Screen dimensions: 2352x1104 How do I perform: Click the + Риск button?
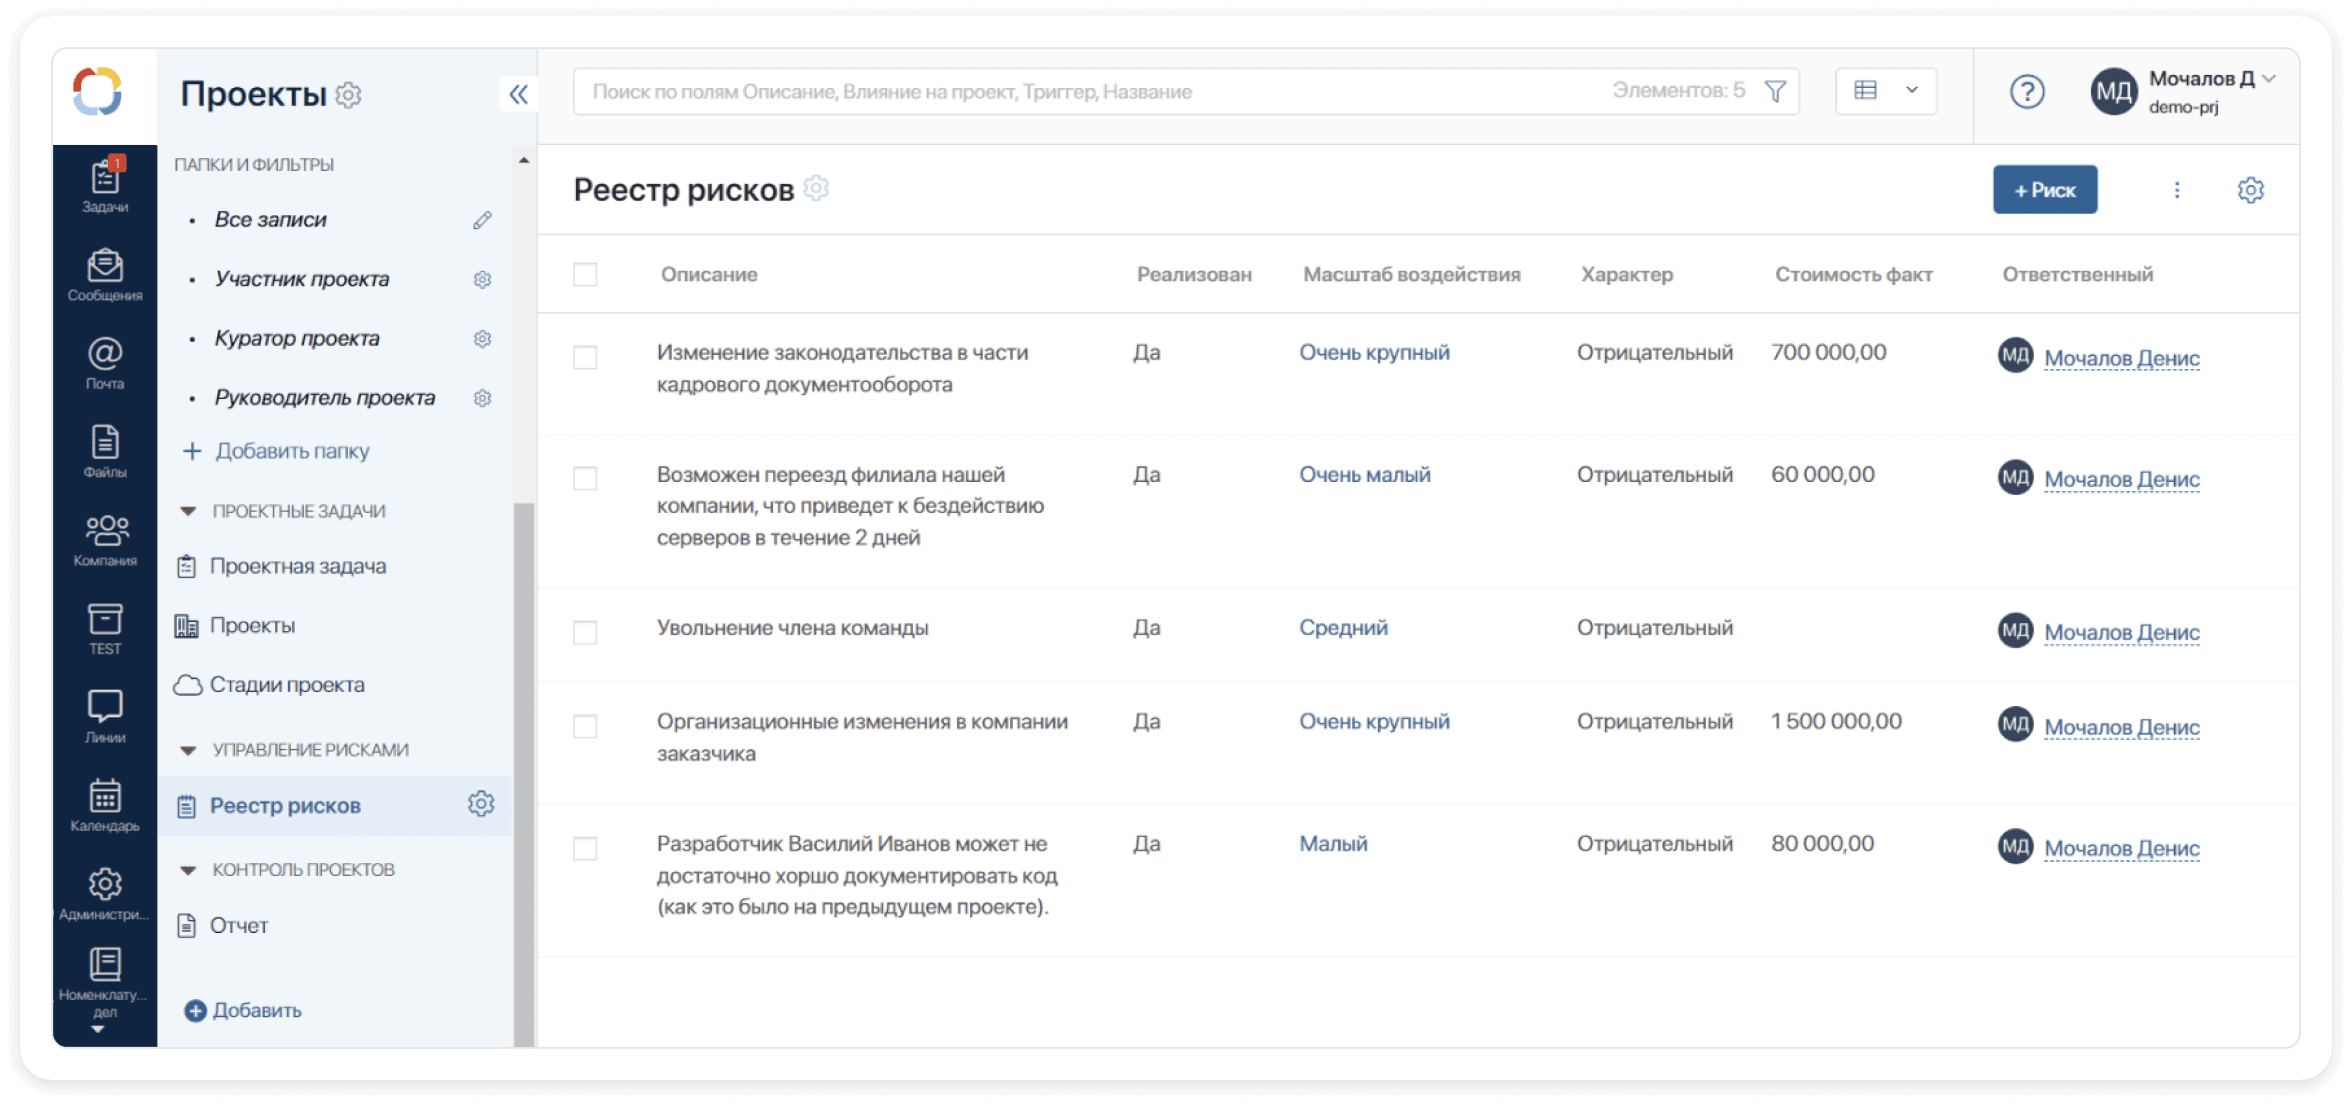point(2044,189)
